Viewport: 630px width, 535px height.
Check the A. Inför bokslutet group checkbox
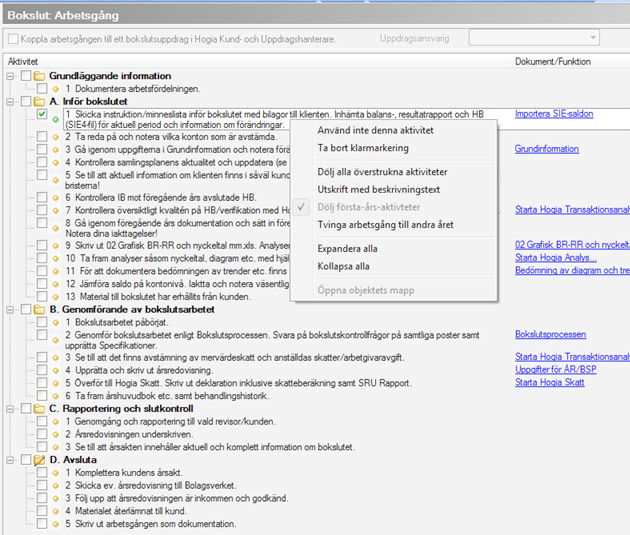[26, 101]
